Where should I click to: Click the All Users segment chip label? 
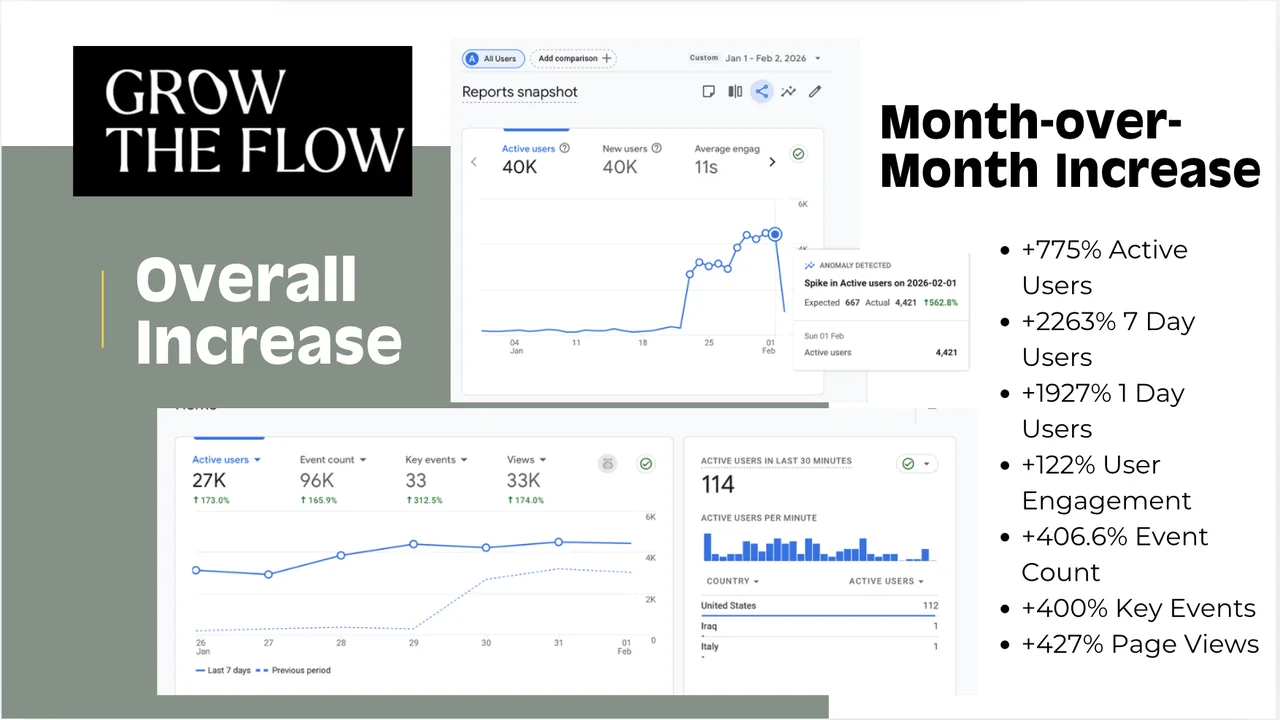click(x=500, y=59)
